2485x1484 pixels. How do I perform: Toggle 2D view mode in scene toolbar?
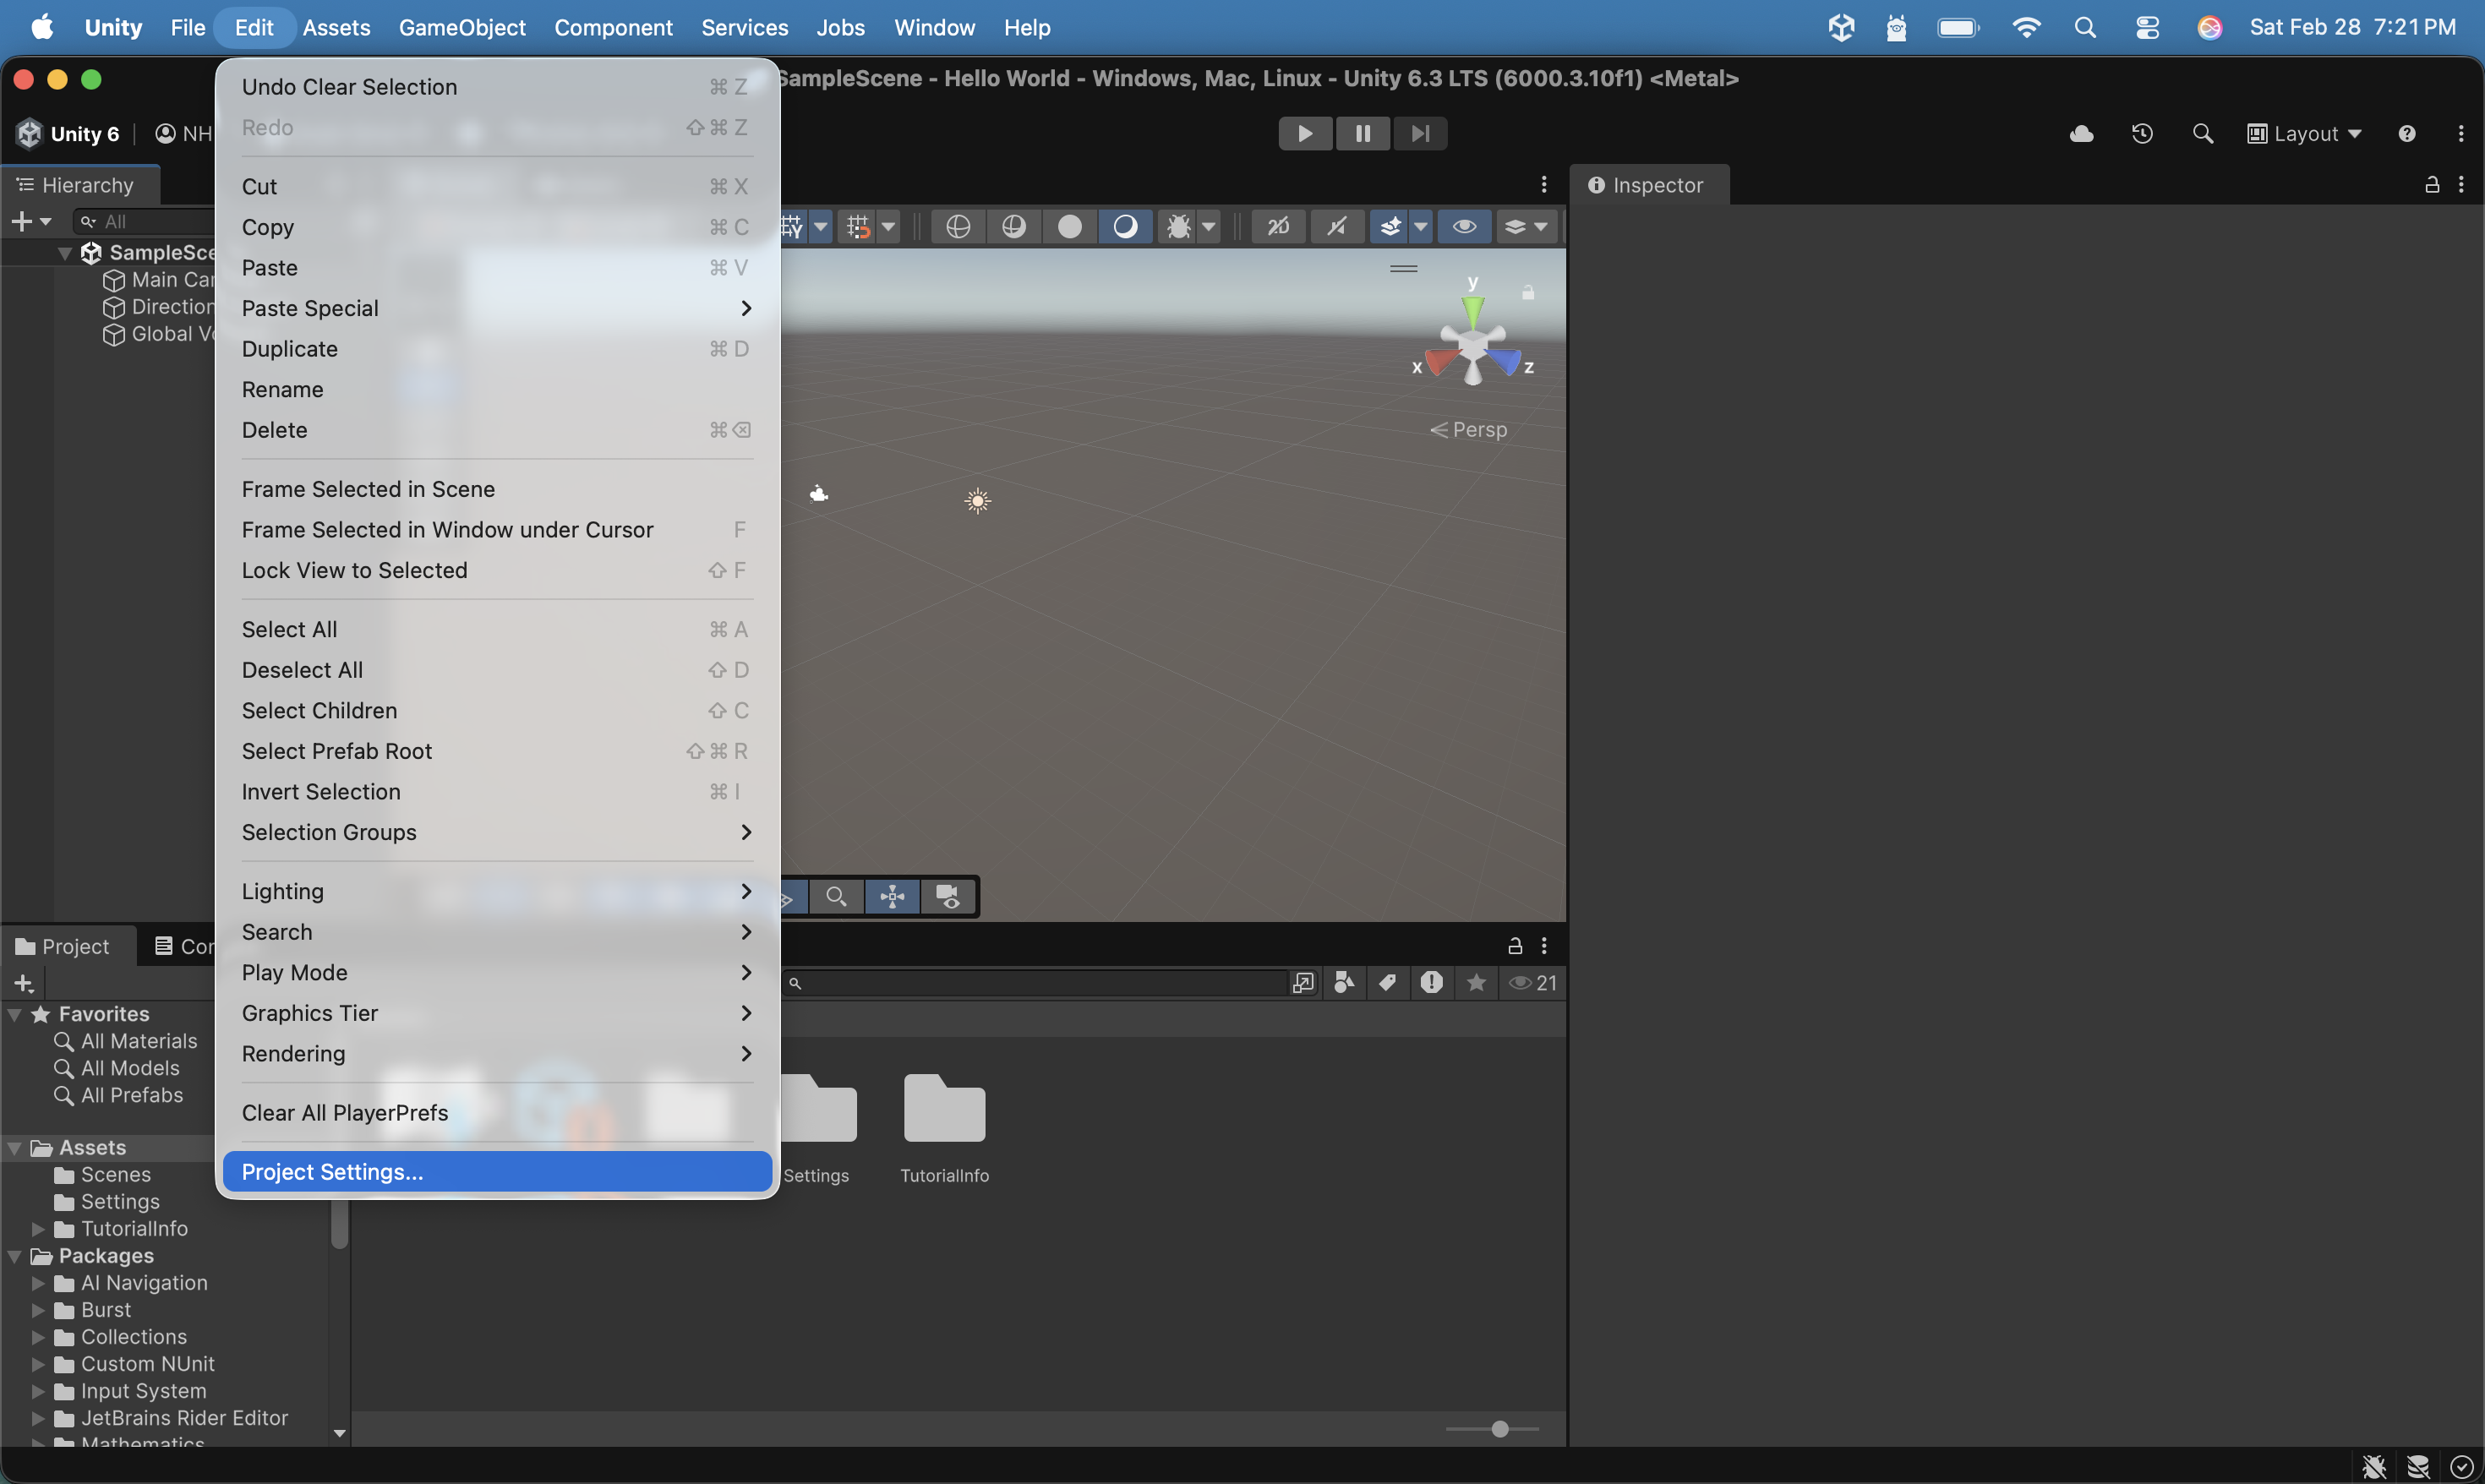1277,226
